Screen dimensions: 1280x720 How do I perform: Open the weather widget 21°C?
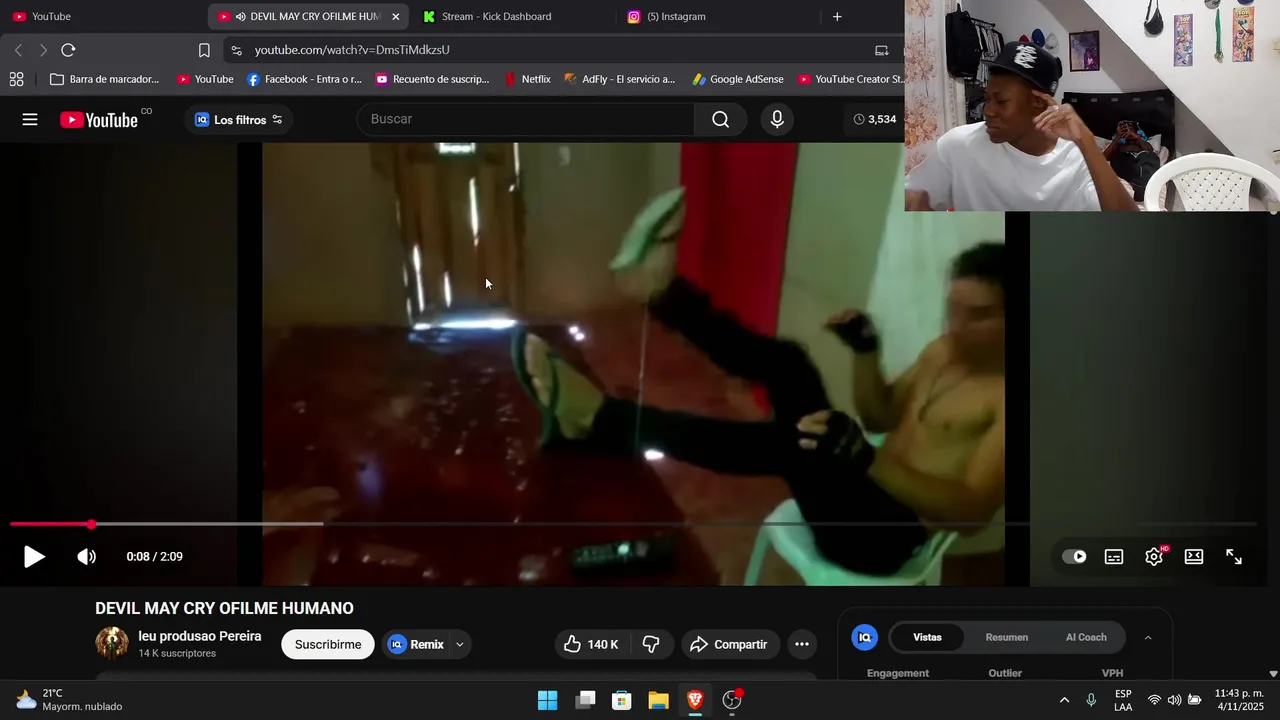(x=68, y=700)
